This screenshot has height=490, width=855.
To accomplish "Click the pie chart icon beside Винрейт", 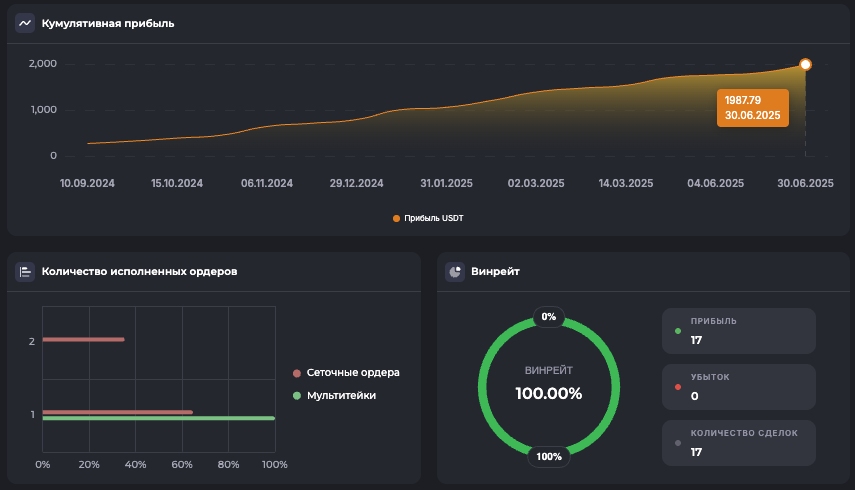I will 455,271.
